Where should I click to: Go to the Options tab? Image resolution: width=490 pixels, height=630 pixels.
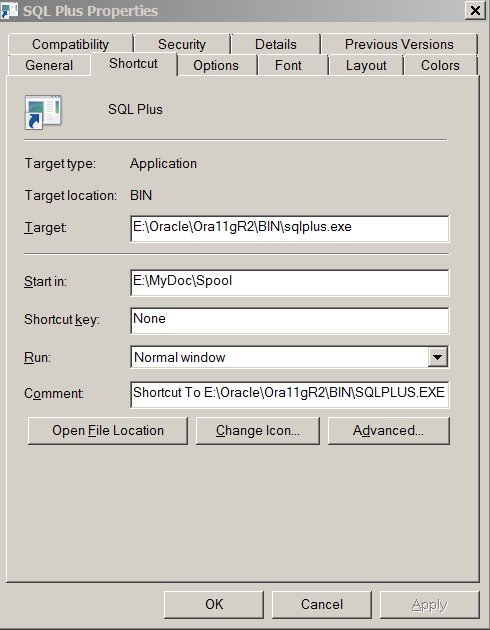pyautogui.click(x=216, y=65)
